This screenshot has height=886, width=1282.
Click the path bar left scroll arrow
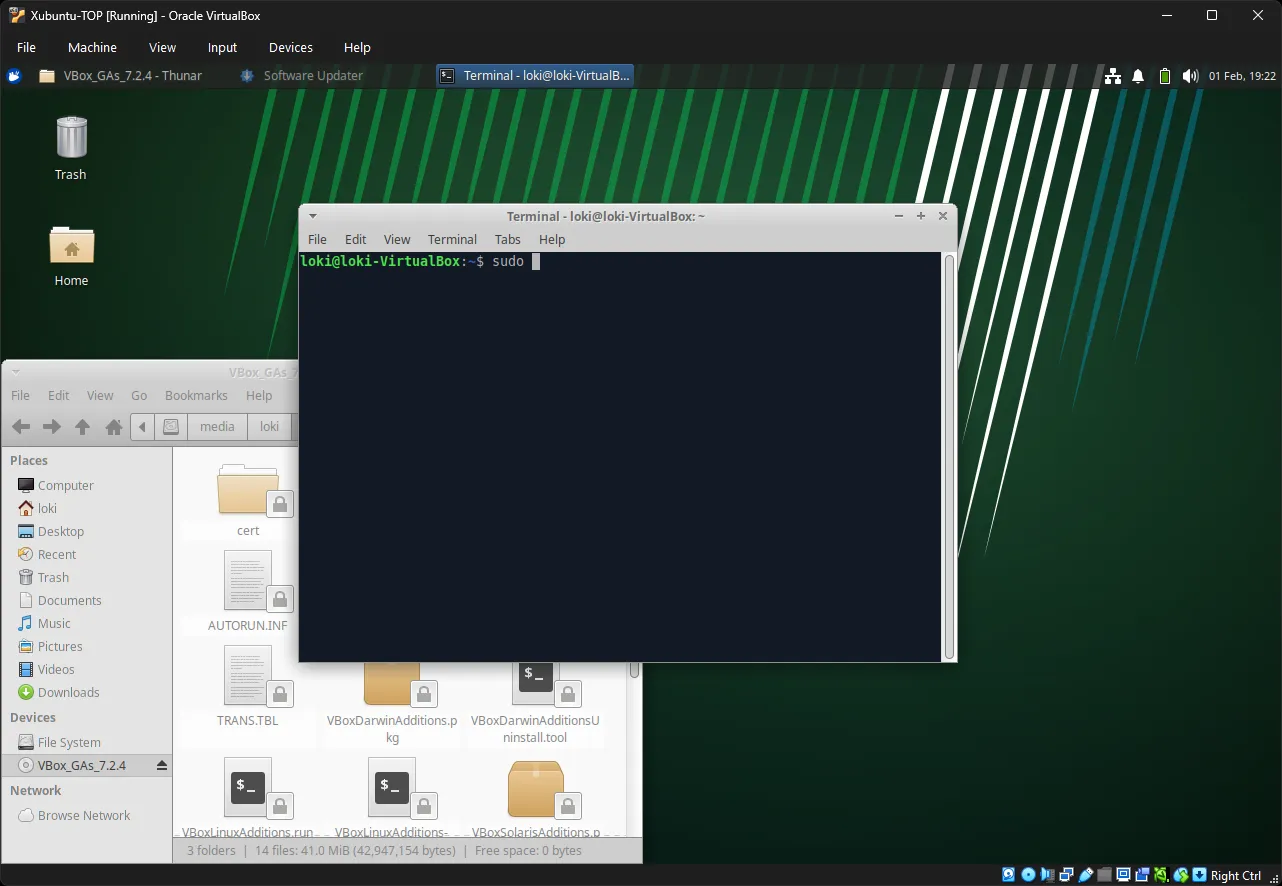tap(143, 427)
